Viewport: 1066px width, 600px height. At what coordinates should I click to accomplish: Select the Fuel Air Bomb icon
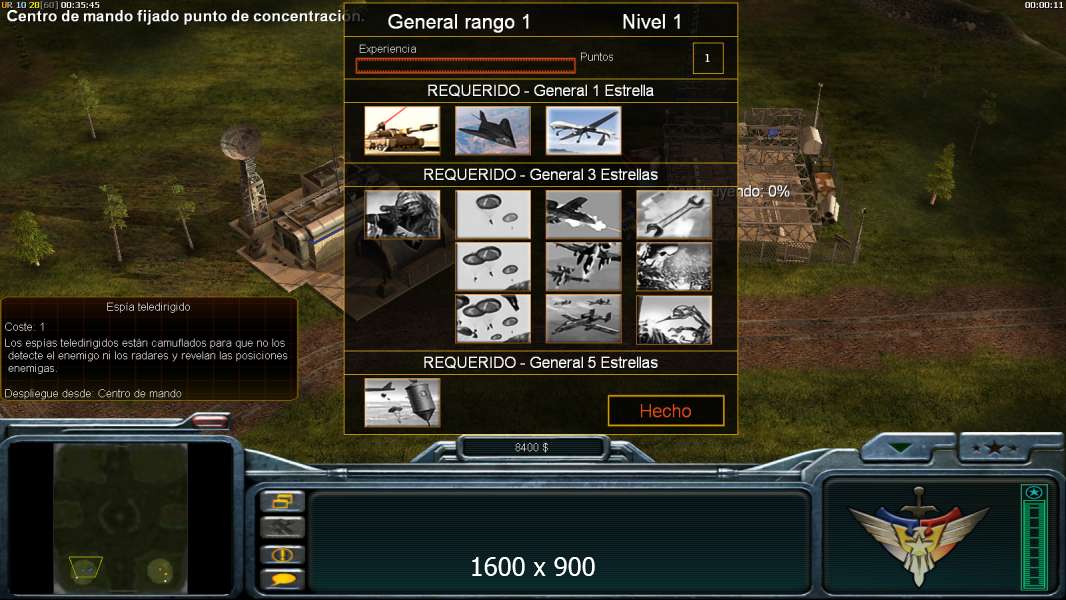pos(402,402)
